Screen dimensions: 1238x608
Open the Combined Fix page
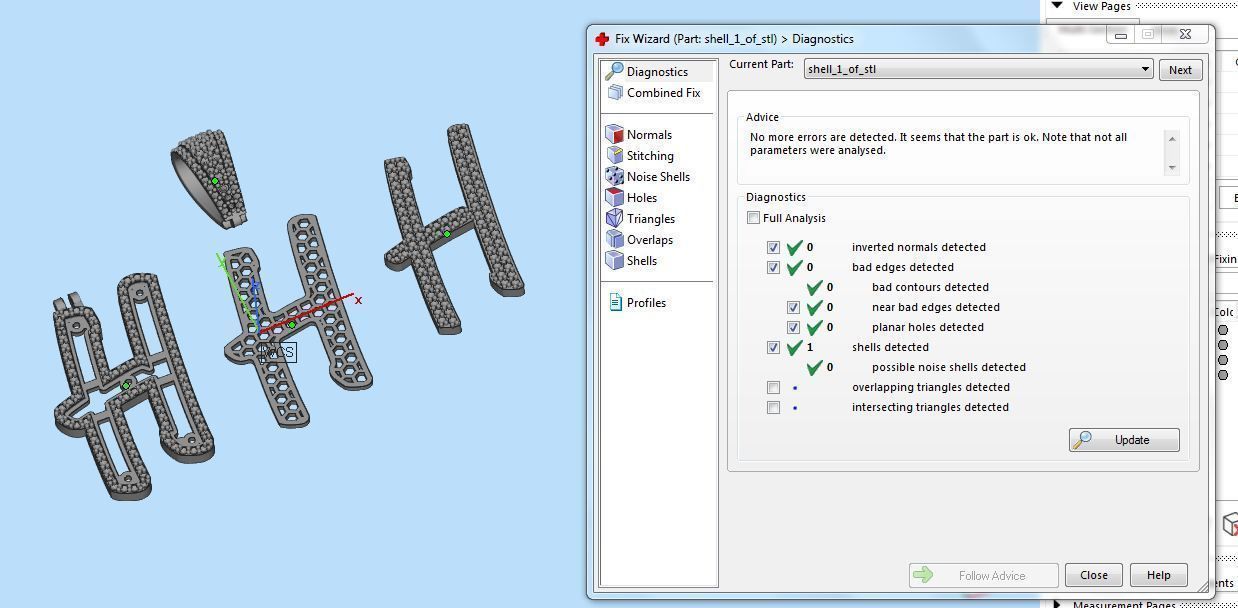[653, 93]
